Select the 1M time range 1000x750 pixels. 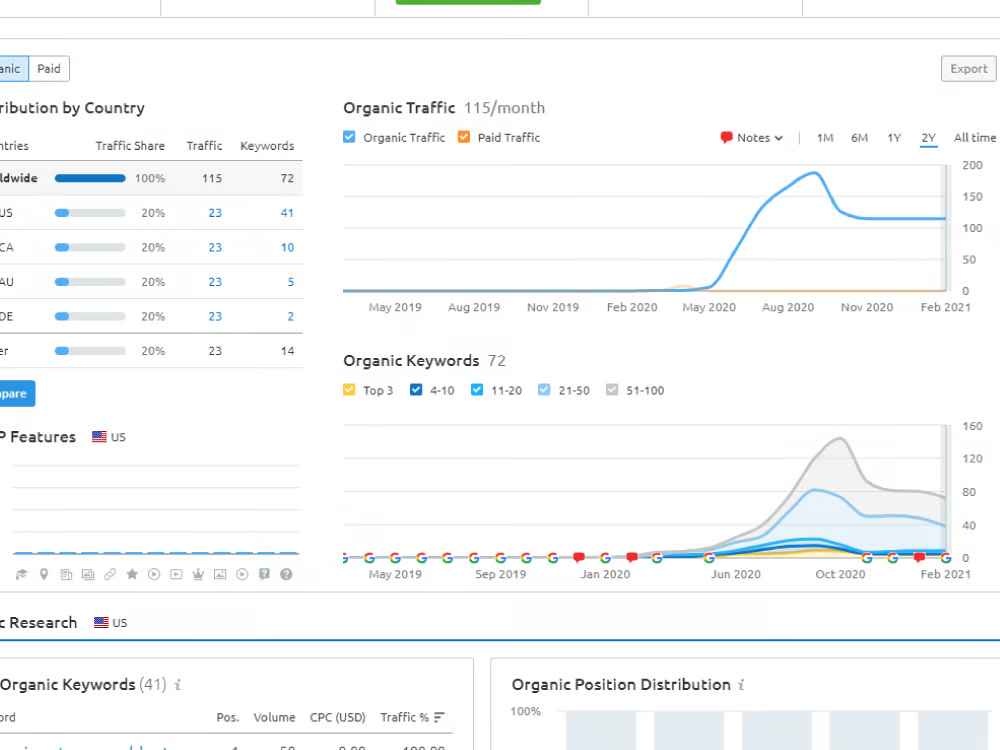825,138
